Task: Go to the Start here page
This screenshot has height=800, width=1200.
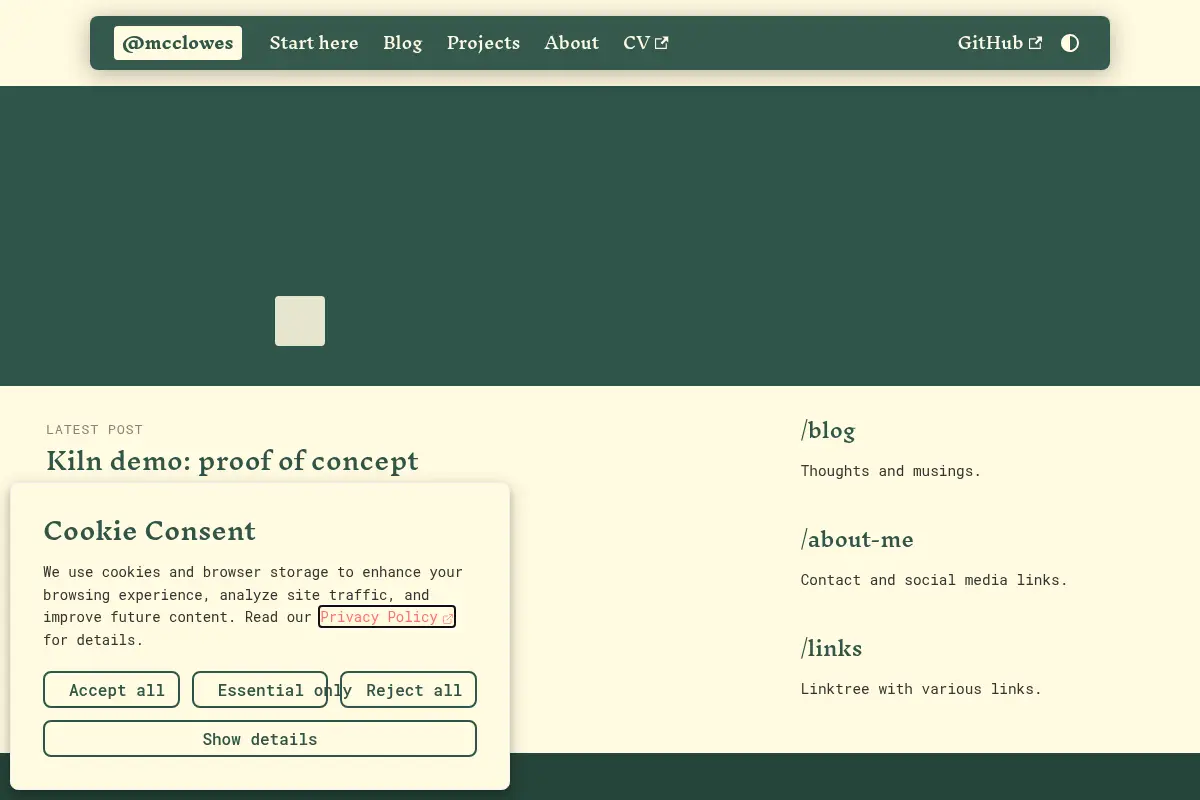Action: (314, 43)
